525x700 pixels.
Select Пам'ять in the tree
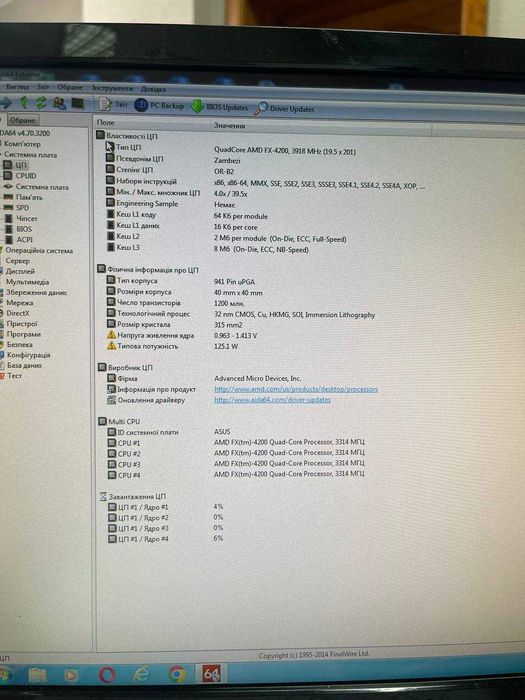[29, 197]
